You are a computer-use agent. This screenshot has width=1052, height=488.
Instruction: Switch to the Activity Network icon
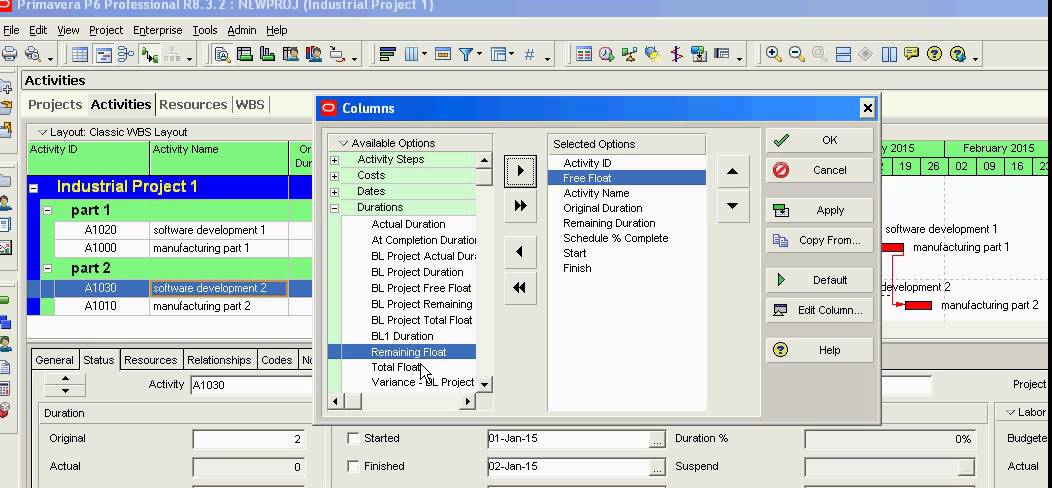tap(125, 55)
